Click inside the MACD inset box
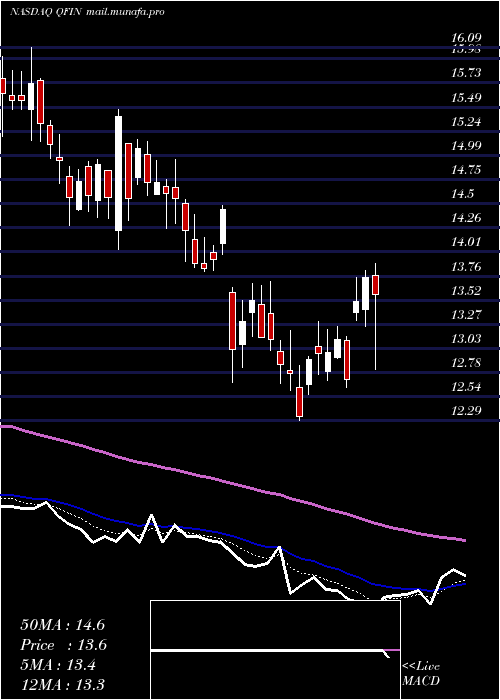The width and height of the screenshot is (500, 700). pyautogui.click(x=275, y=650)
